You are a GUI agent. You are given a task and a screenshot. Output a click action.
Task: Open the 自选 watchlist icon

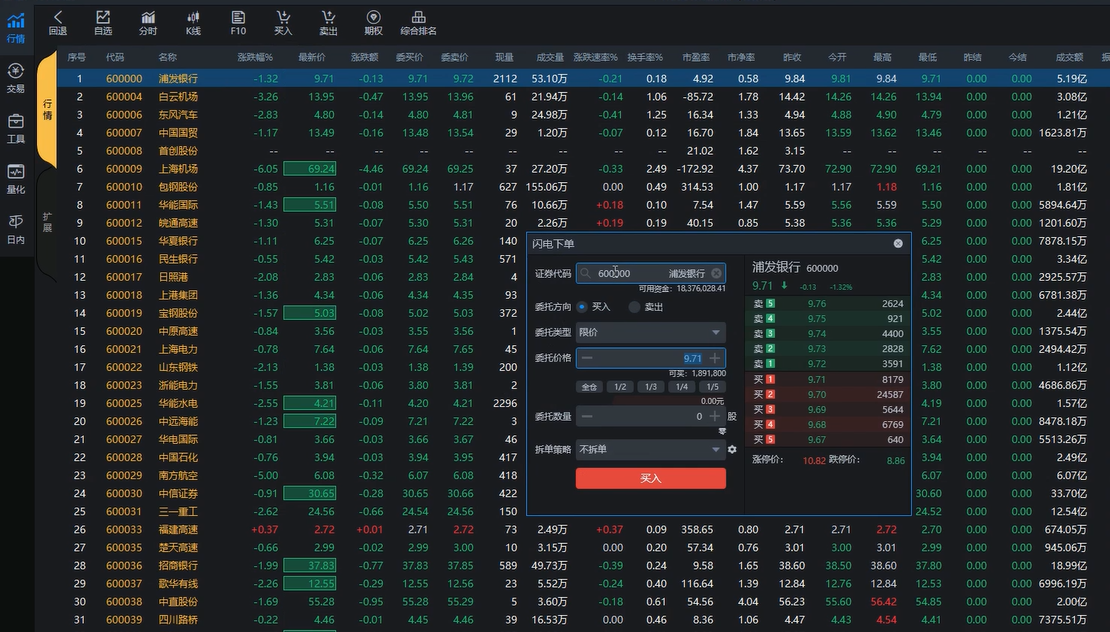pos(103,17)
